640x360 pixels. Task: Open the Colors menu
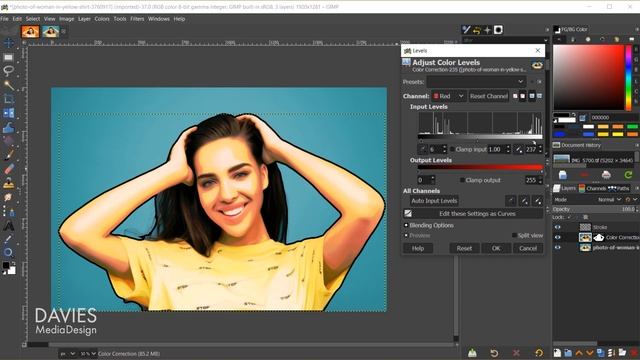[x=102, y=19]
